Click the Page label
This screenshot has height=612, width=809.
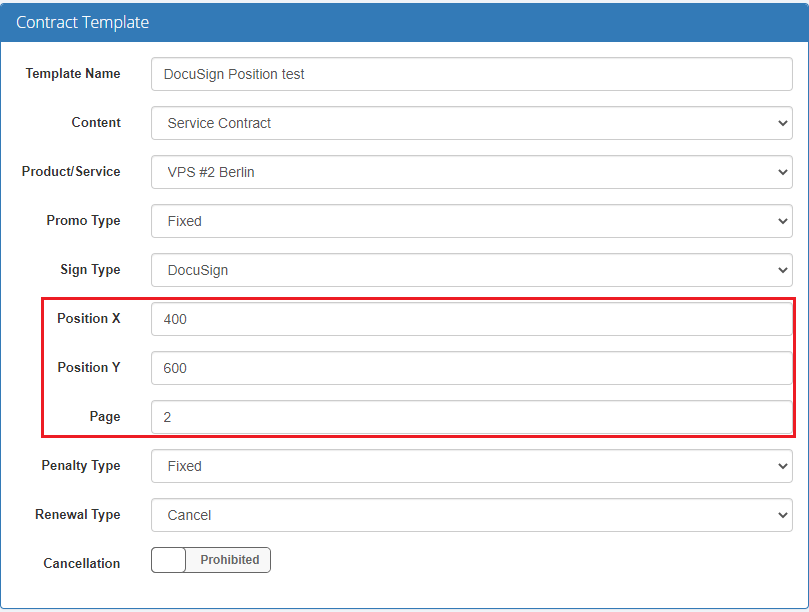pyautogui.click(x=105, y=417)
